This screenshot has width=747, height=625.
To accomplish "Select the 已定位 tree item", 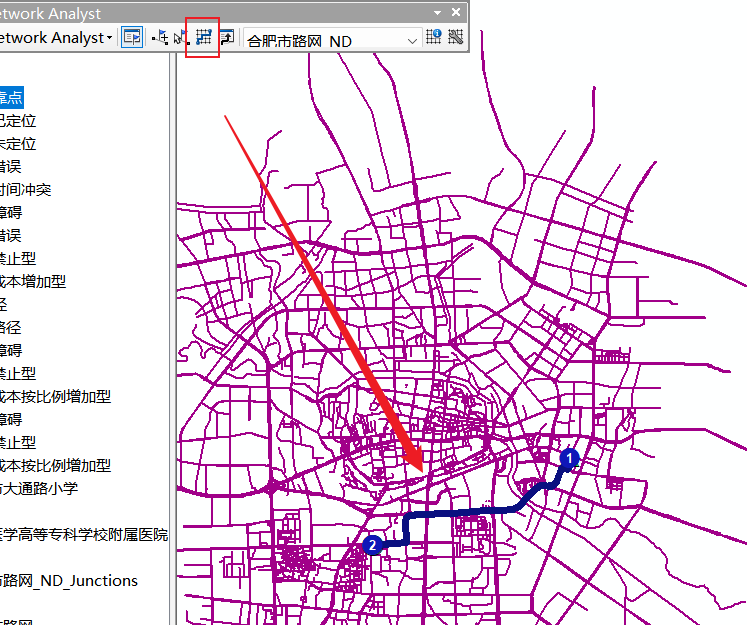I will [x=18, y=121].
